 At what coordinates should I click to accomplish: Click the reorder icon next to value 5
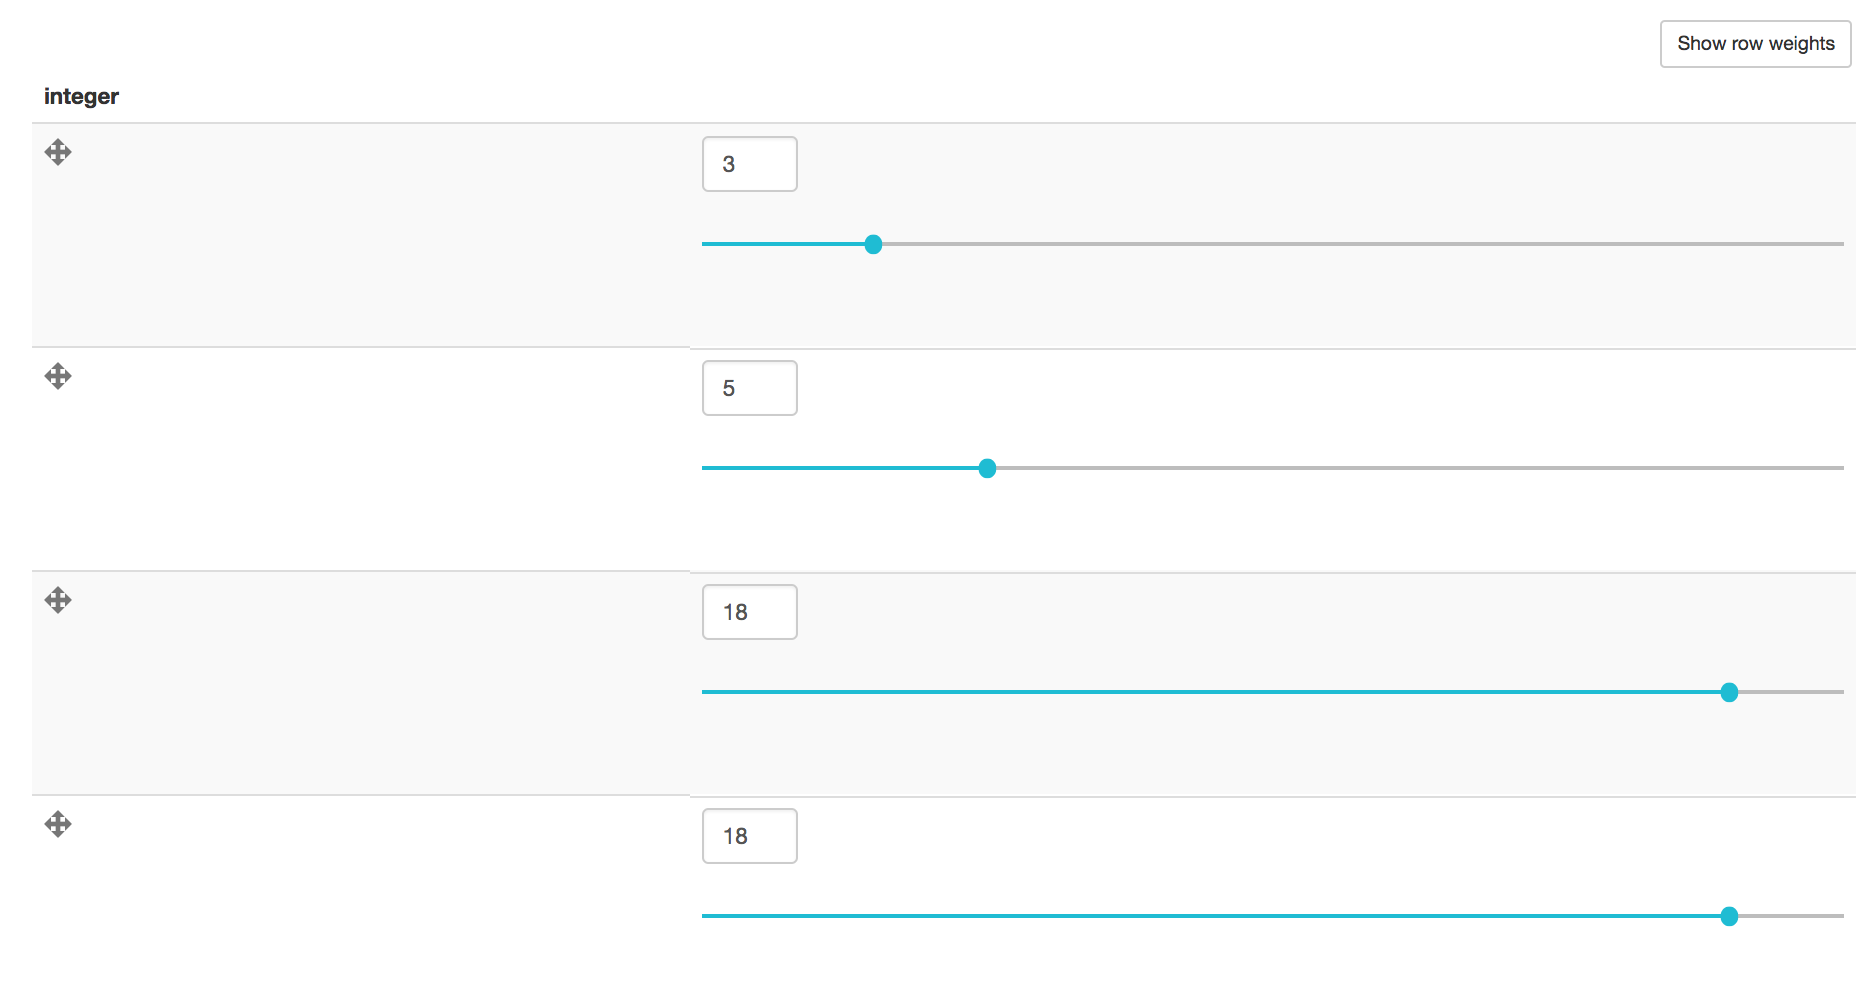tap(58, 377)
